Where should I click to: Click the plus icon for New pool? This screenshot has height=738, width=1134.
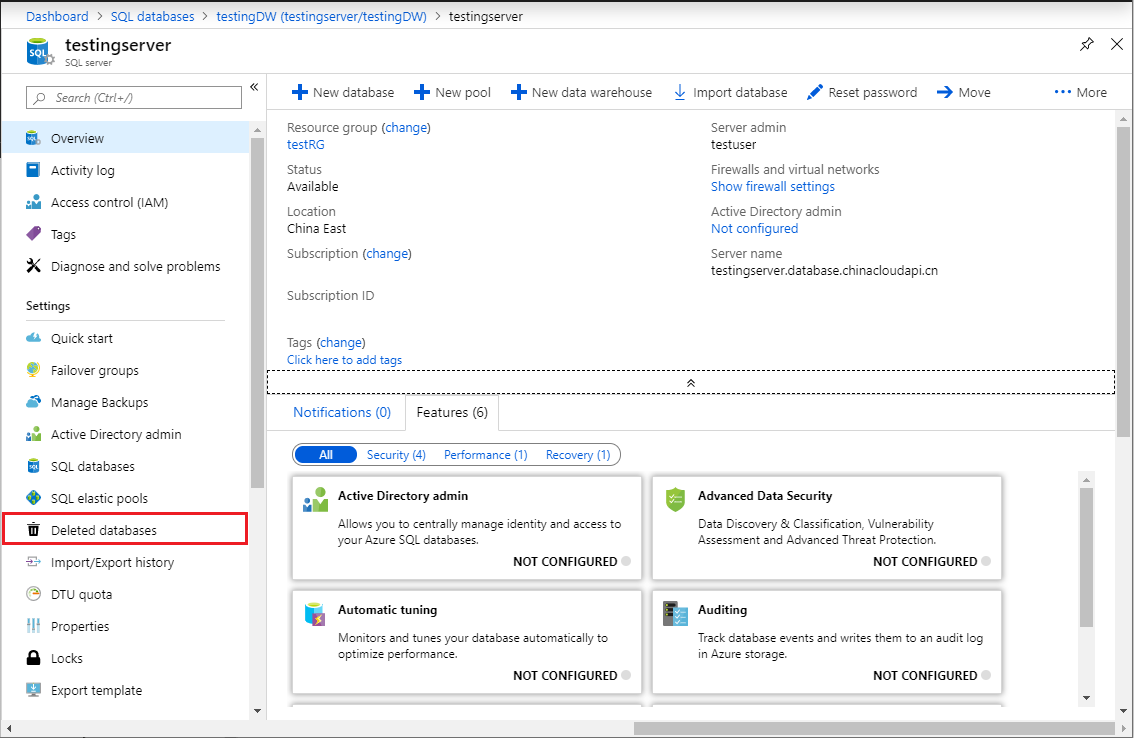pos(422,93)
